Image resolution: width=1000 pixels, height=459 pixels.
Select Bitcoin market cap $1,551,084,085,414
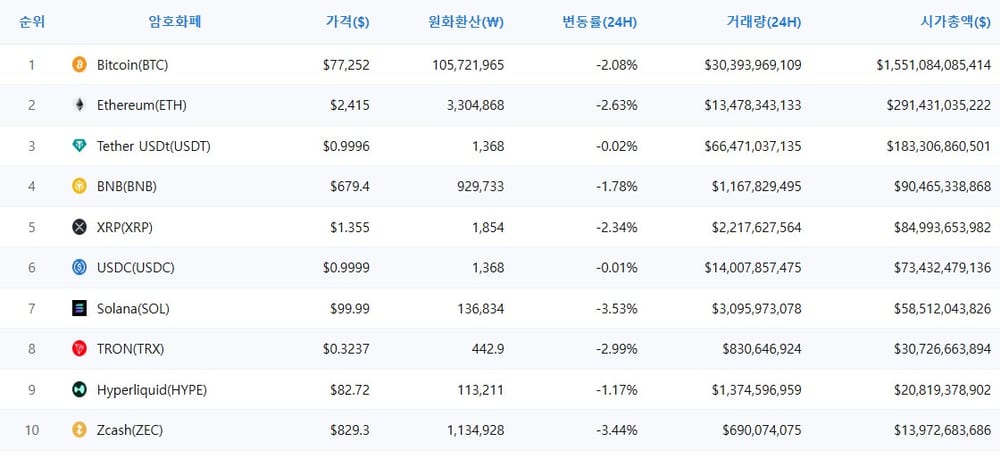934,64
